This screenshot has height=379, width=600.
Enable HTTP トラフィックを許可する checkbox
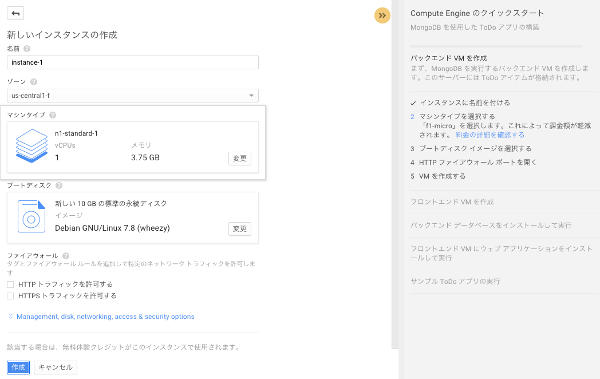pyautogui.click(x=10, y=284)
